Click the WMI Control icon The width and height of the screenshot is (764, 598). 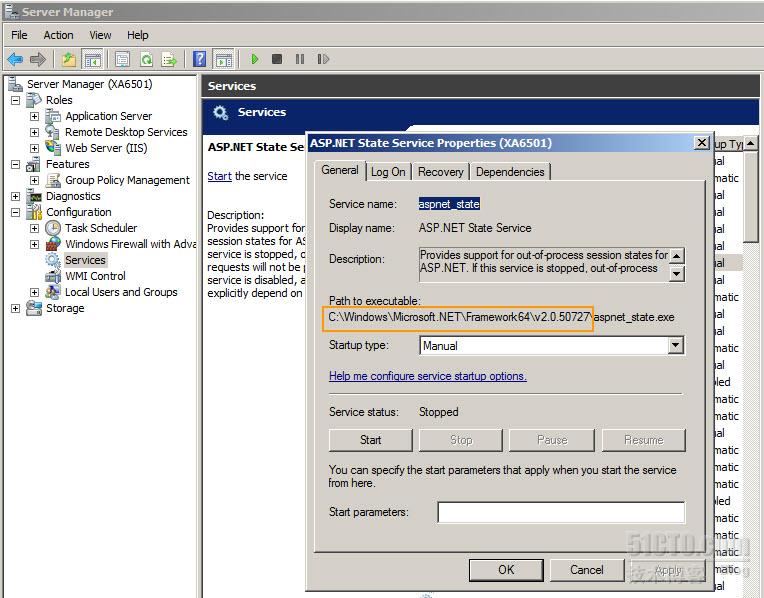pos(53,276)
